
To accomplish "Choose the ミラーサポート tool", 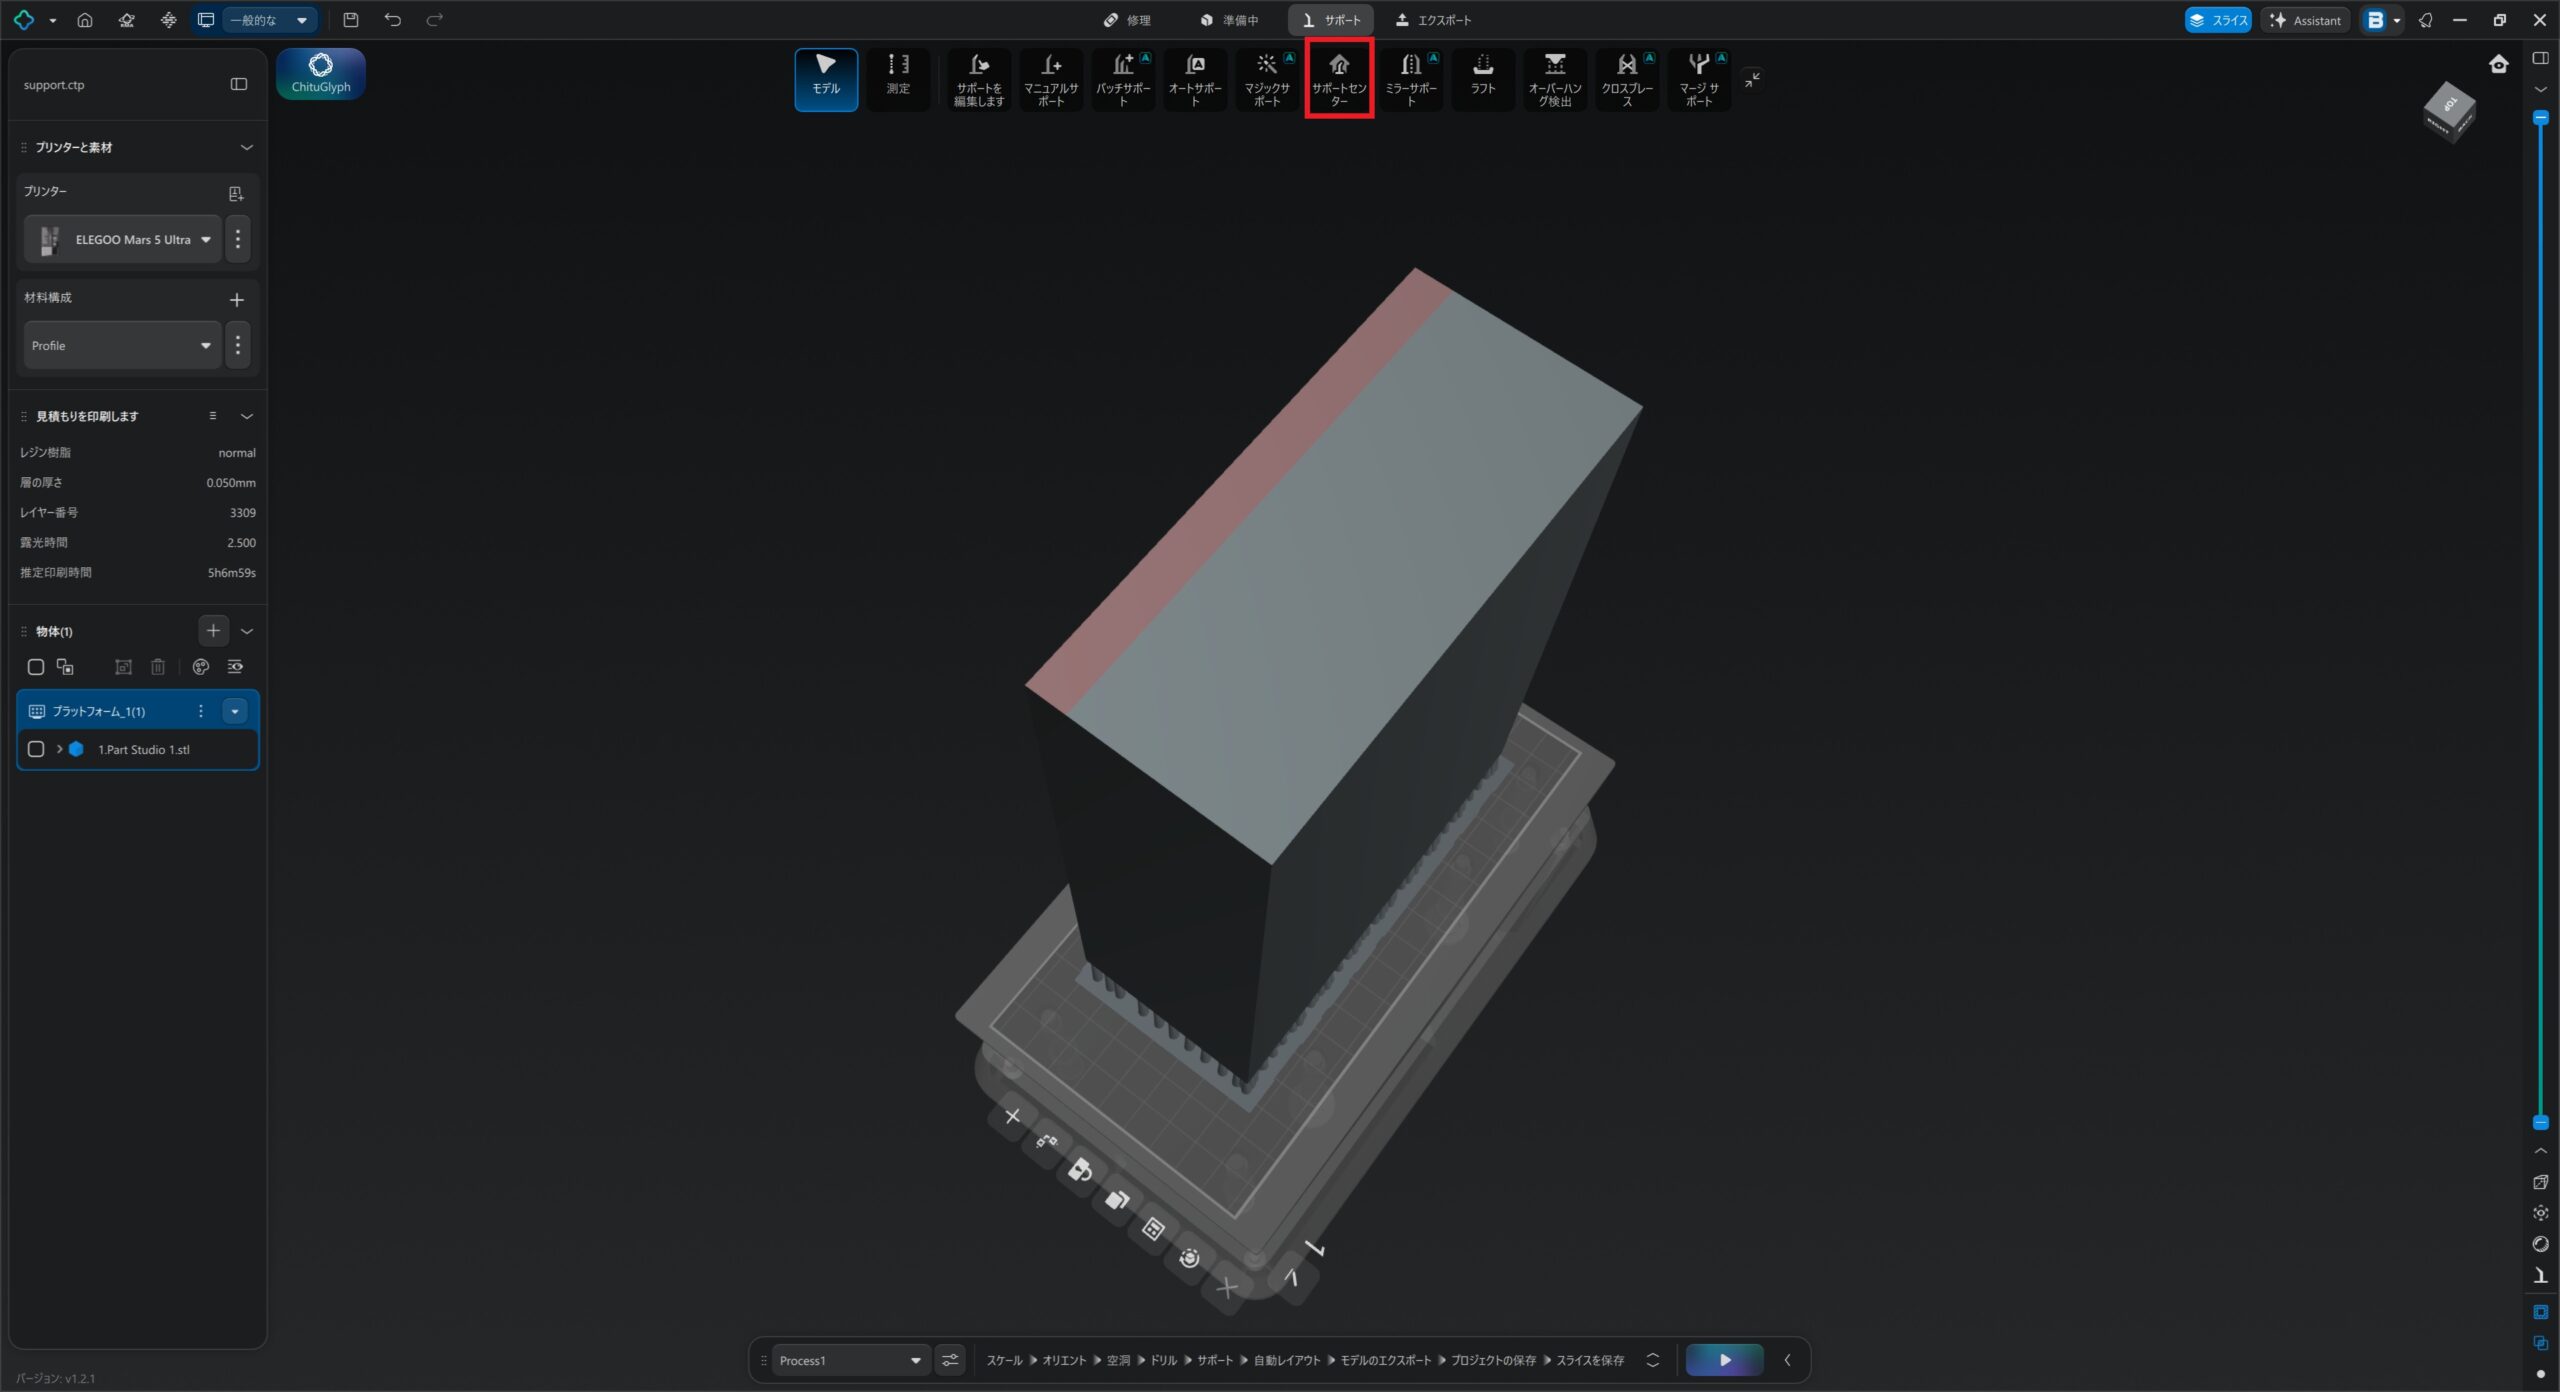I will 1411,79.
